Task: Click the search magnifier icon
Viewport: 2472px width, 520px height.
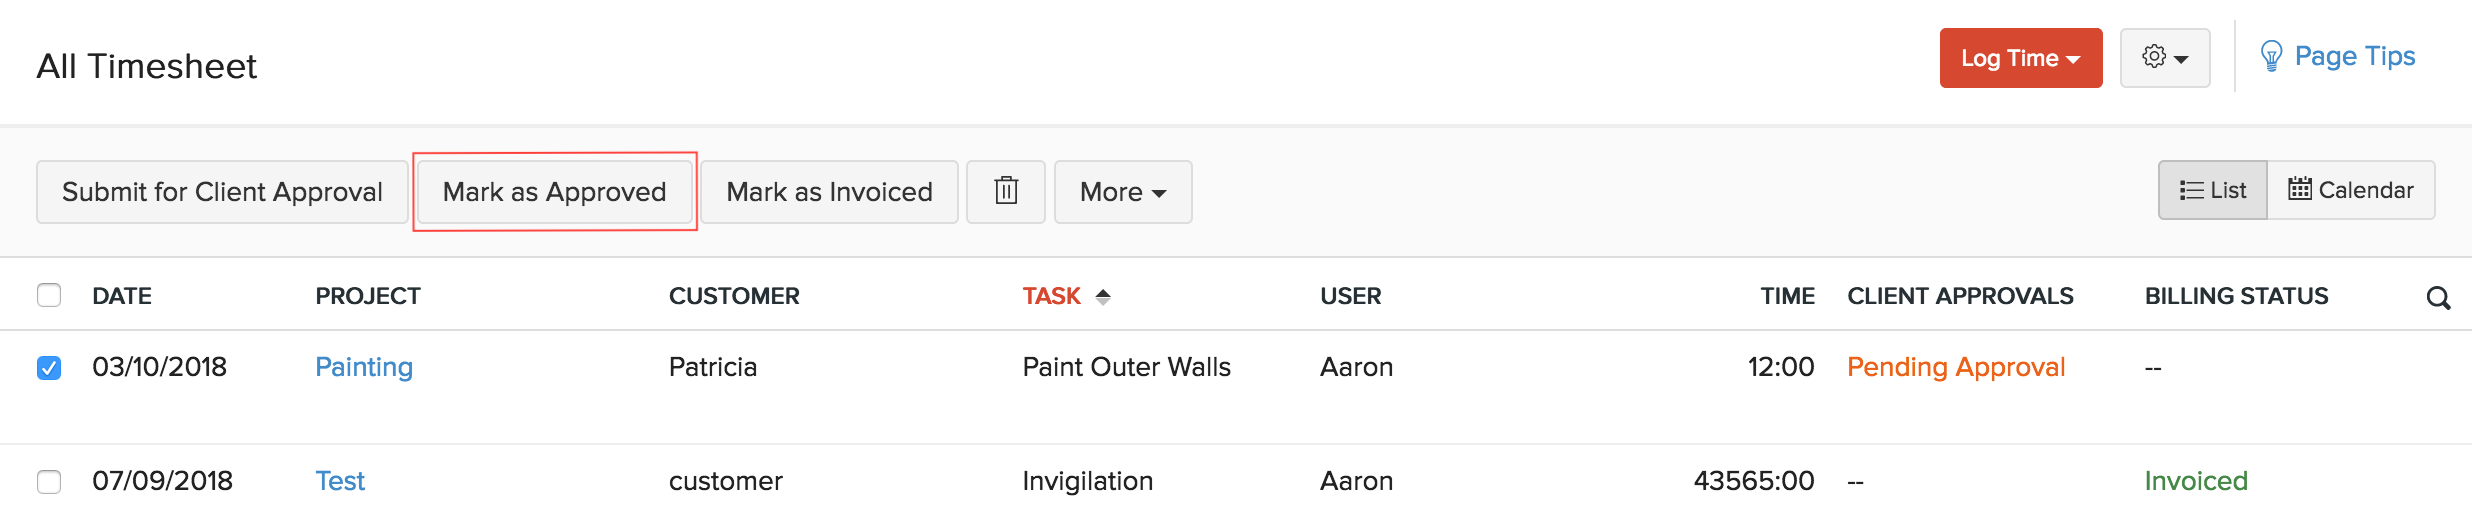Action: 2438,297
